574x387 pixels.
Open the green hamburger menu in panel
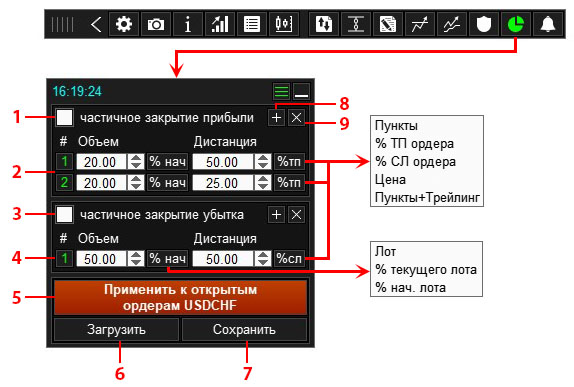tap(282, 91)
